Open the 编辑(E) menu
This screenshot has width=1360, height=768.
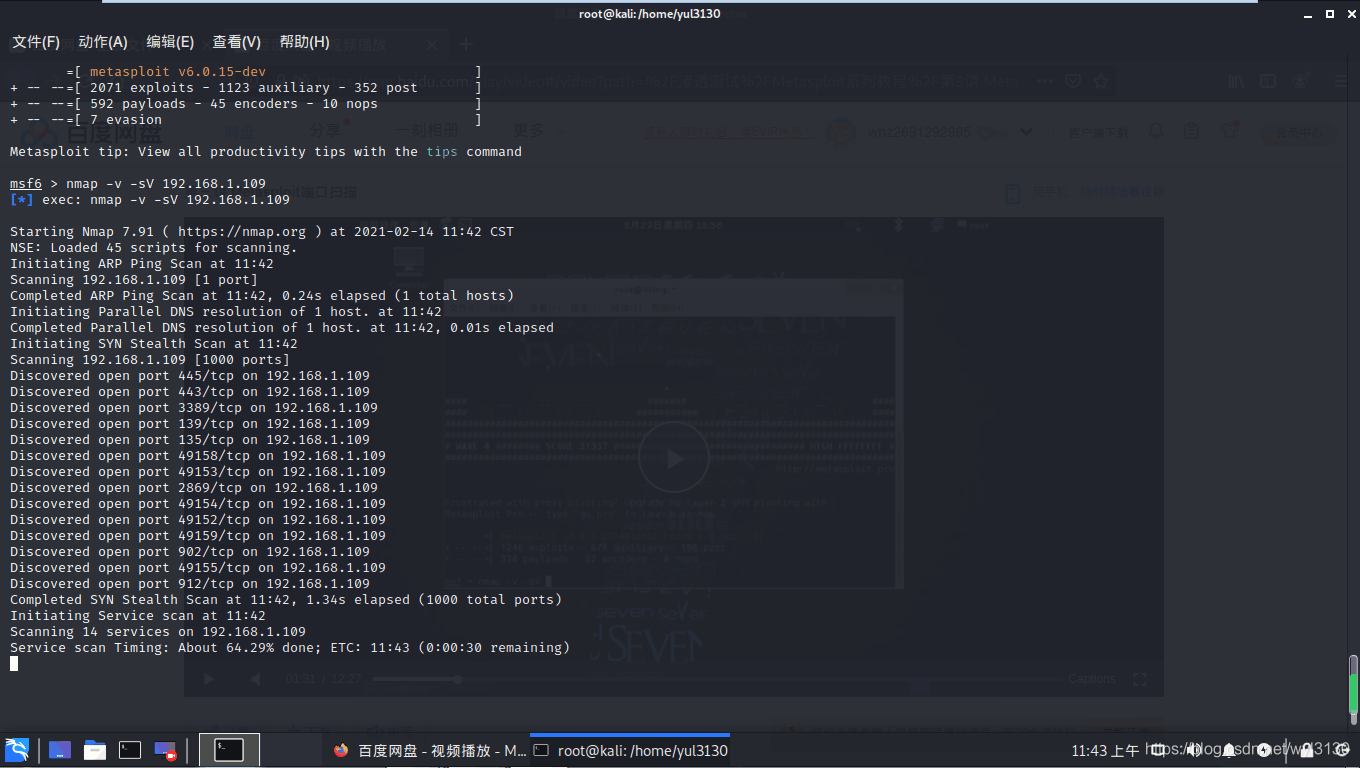point(170,42)
